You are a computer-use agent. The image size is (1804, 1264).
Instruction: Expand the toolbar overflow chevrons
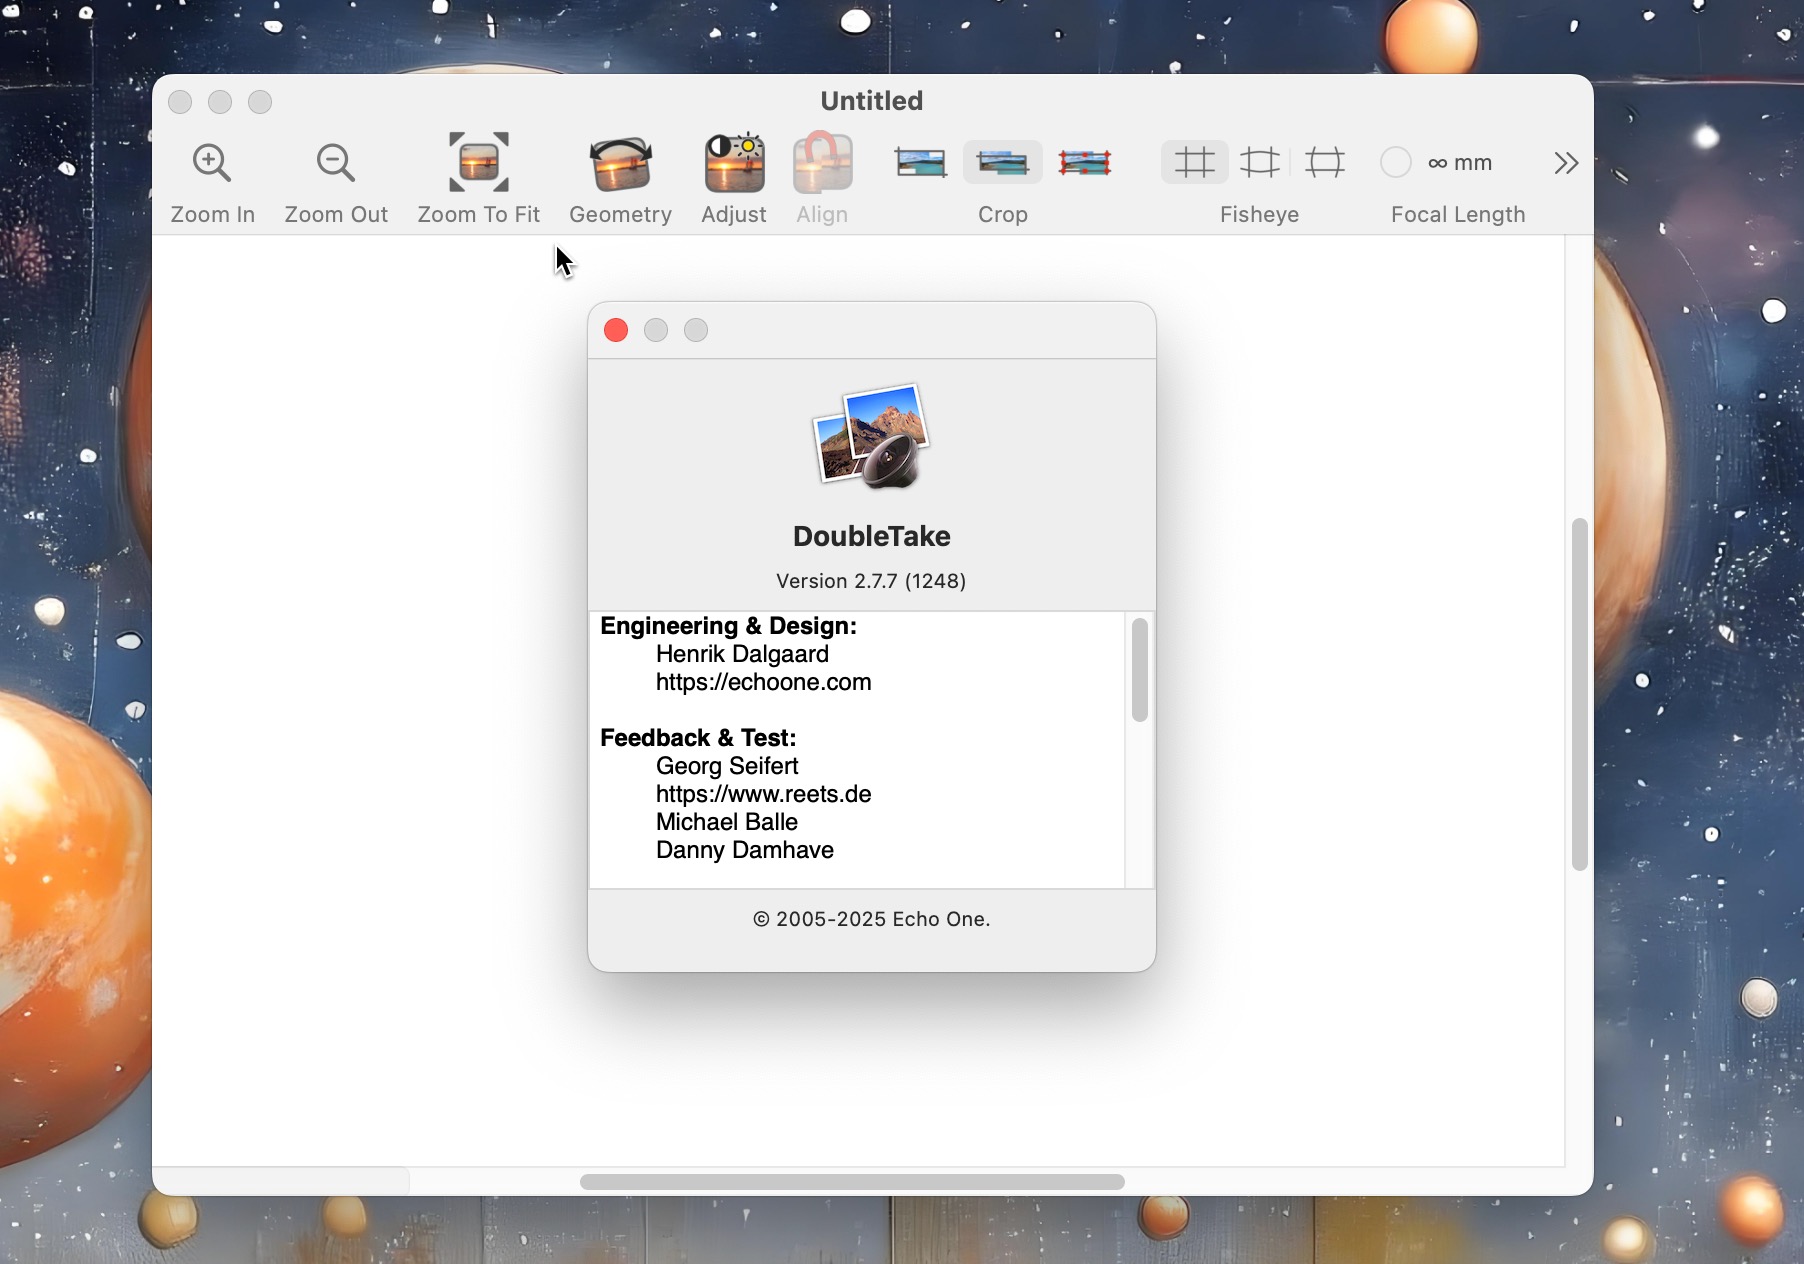click(x=1566, y=162)
